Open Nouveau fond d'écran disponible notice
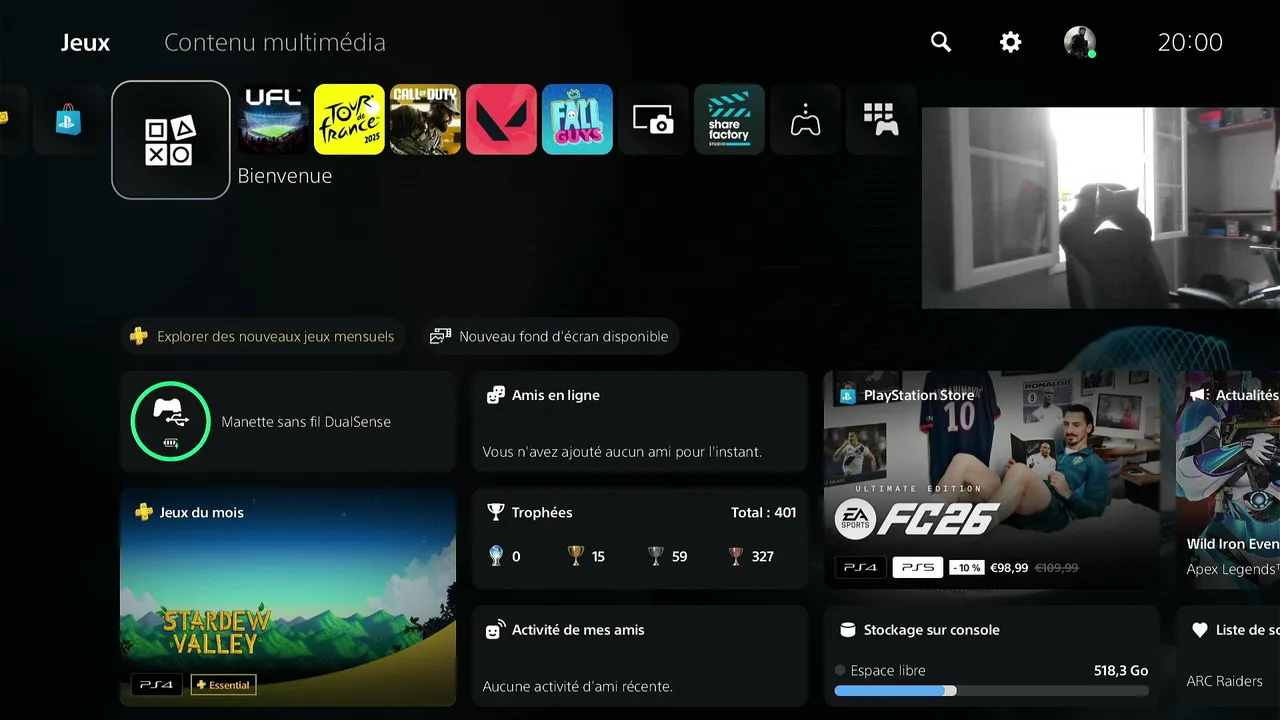1280x720 pixels. [x=549, y=336]
